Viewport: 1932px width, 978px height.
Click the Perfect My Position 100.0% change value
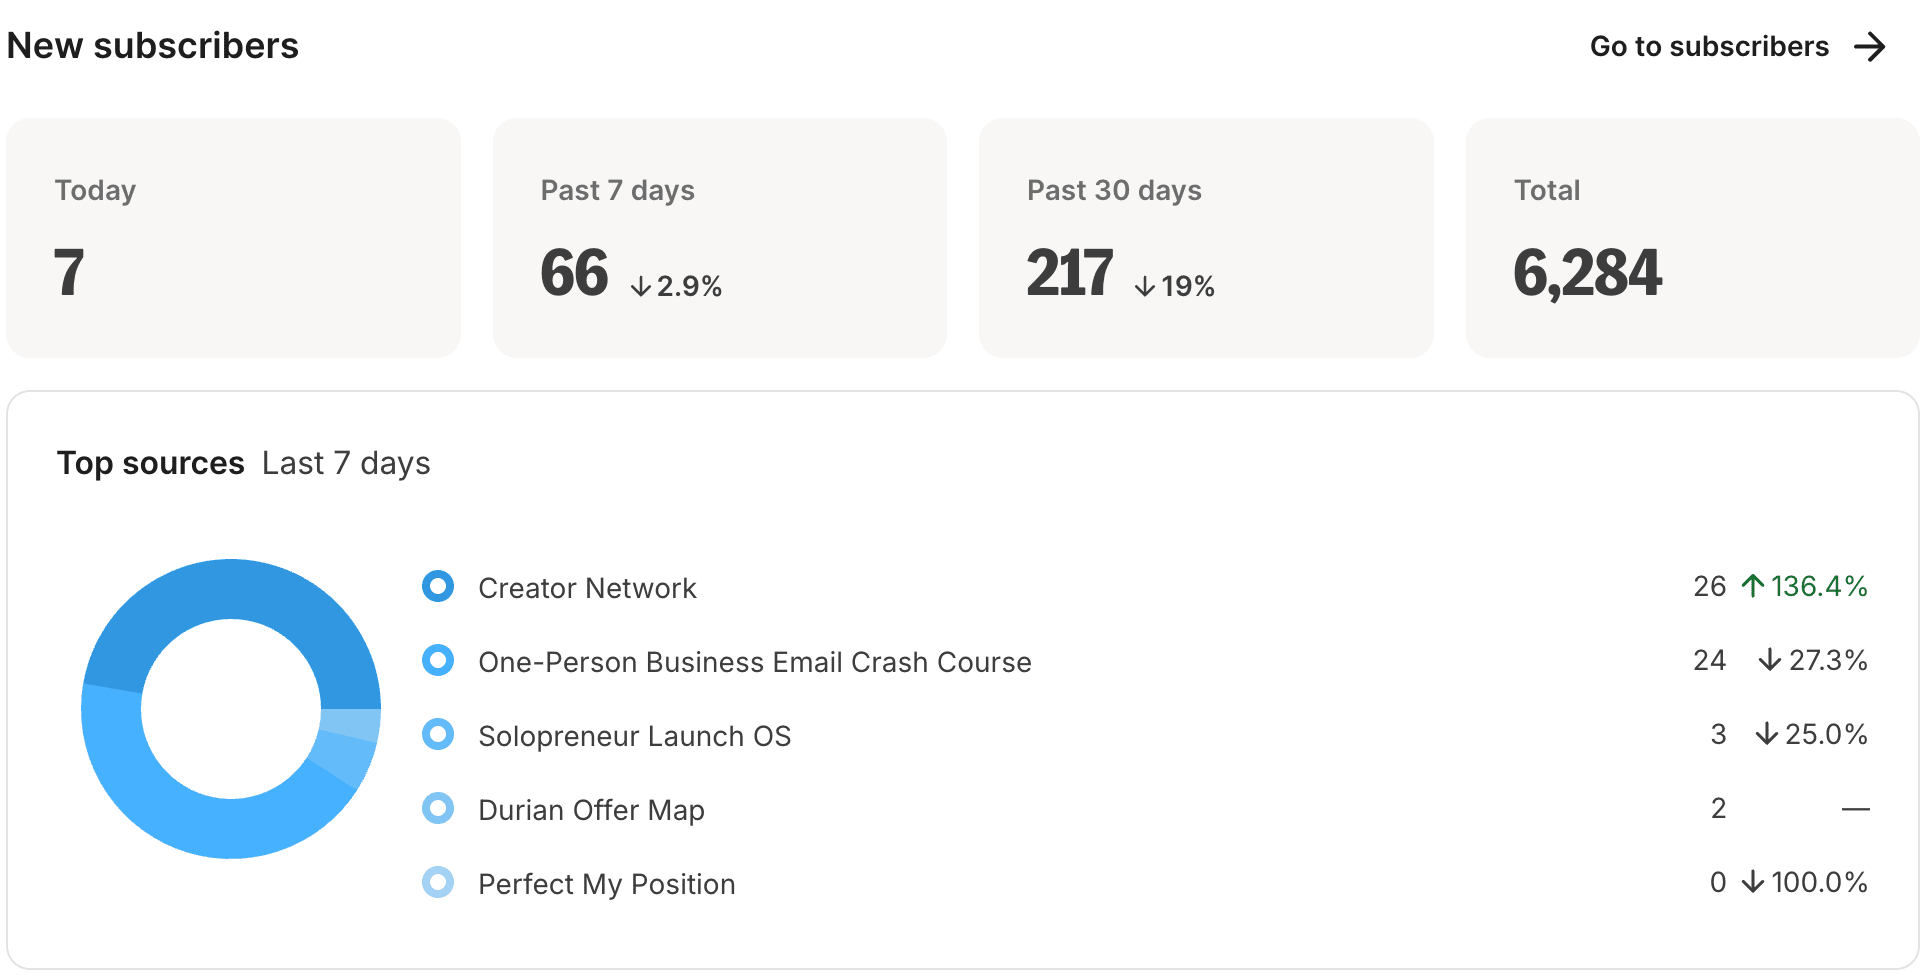tap(1818, 882)
